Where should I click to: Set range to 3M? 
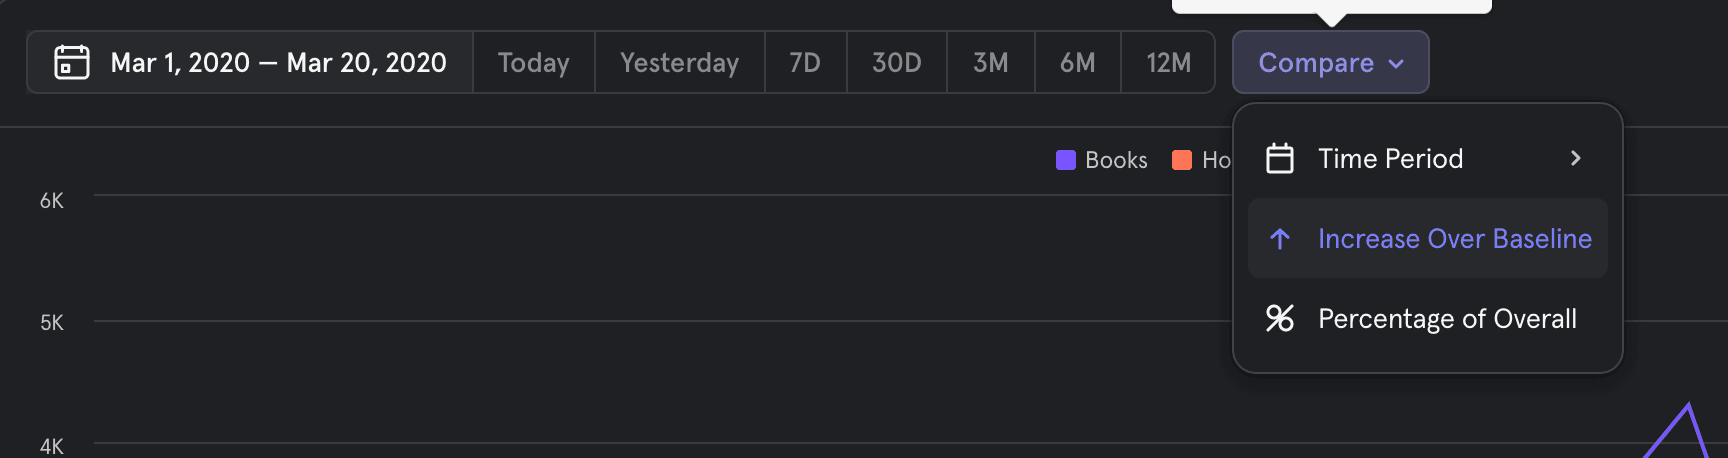click(991, 62)
